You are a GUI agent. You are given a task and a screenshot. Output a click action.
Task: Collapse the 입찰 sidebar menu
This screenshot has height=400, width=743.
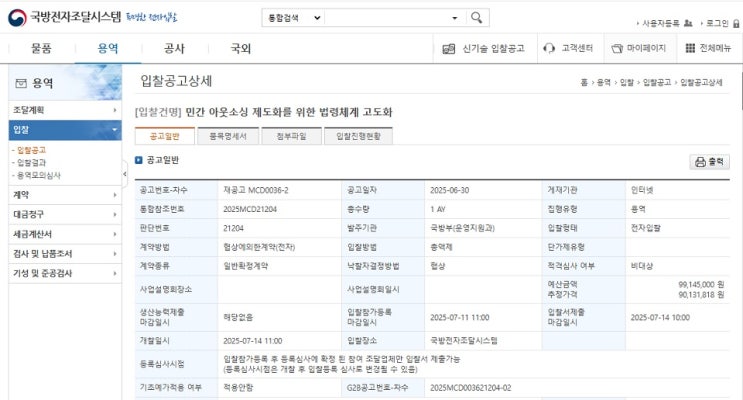(x=65, y=130)
